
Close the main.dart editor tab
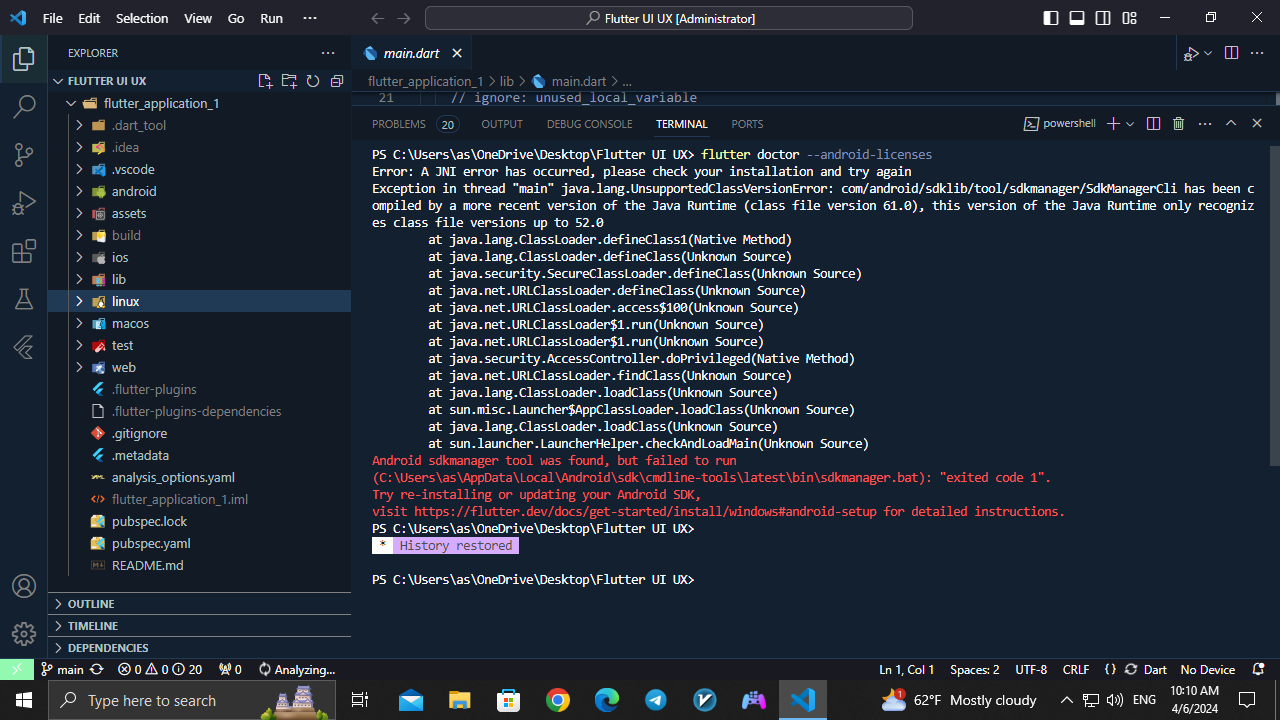pos(457,53)
